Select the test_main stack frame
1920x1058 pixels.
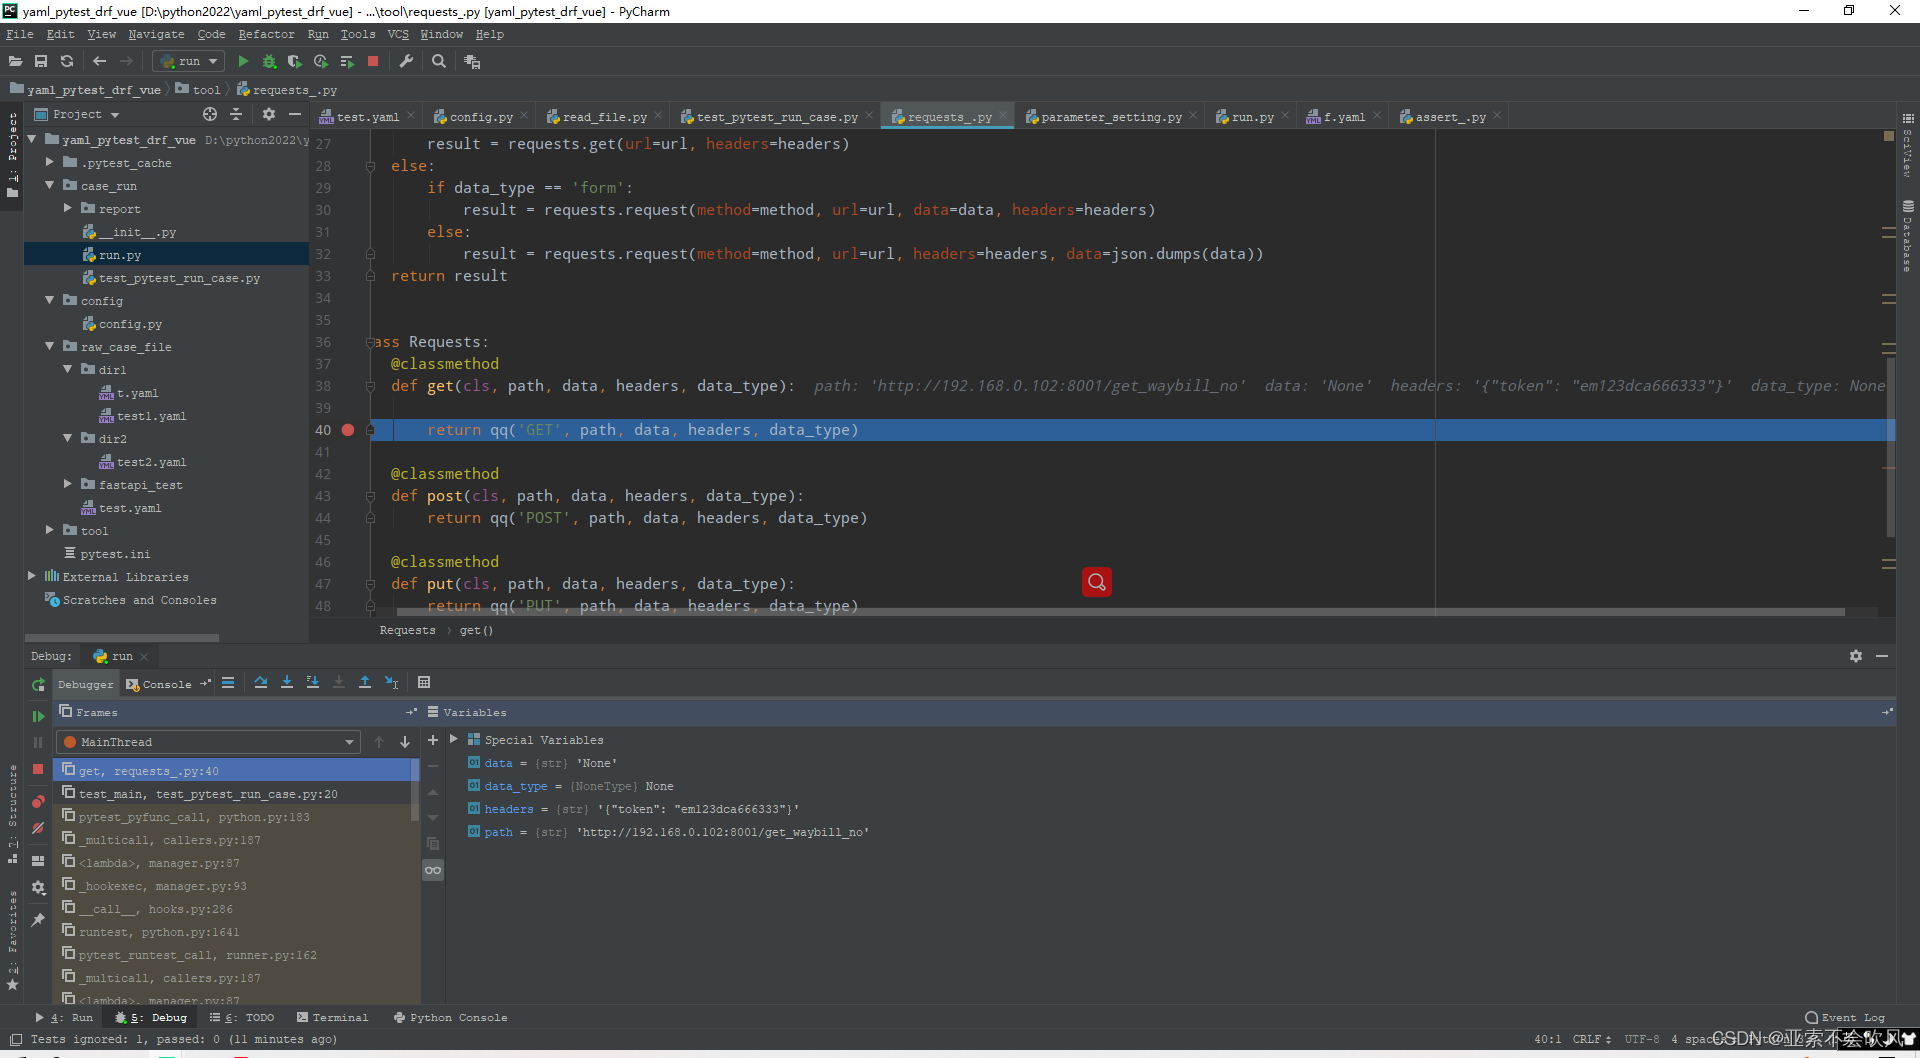click(232, 794)
